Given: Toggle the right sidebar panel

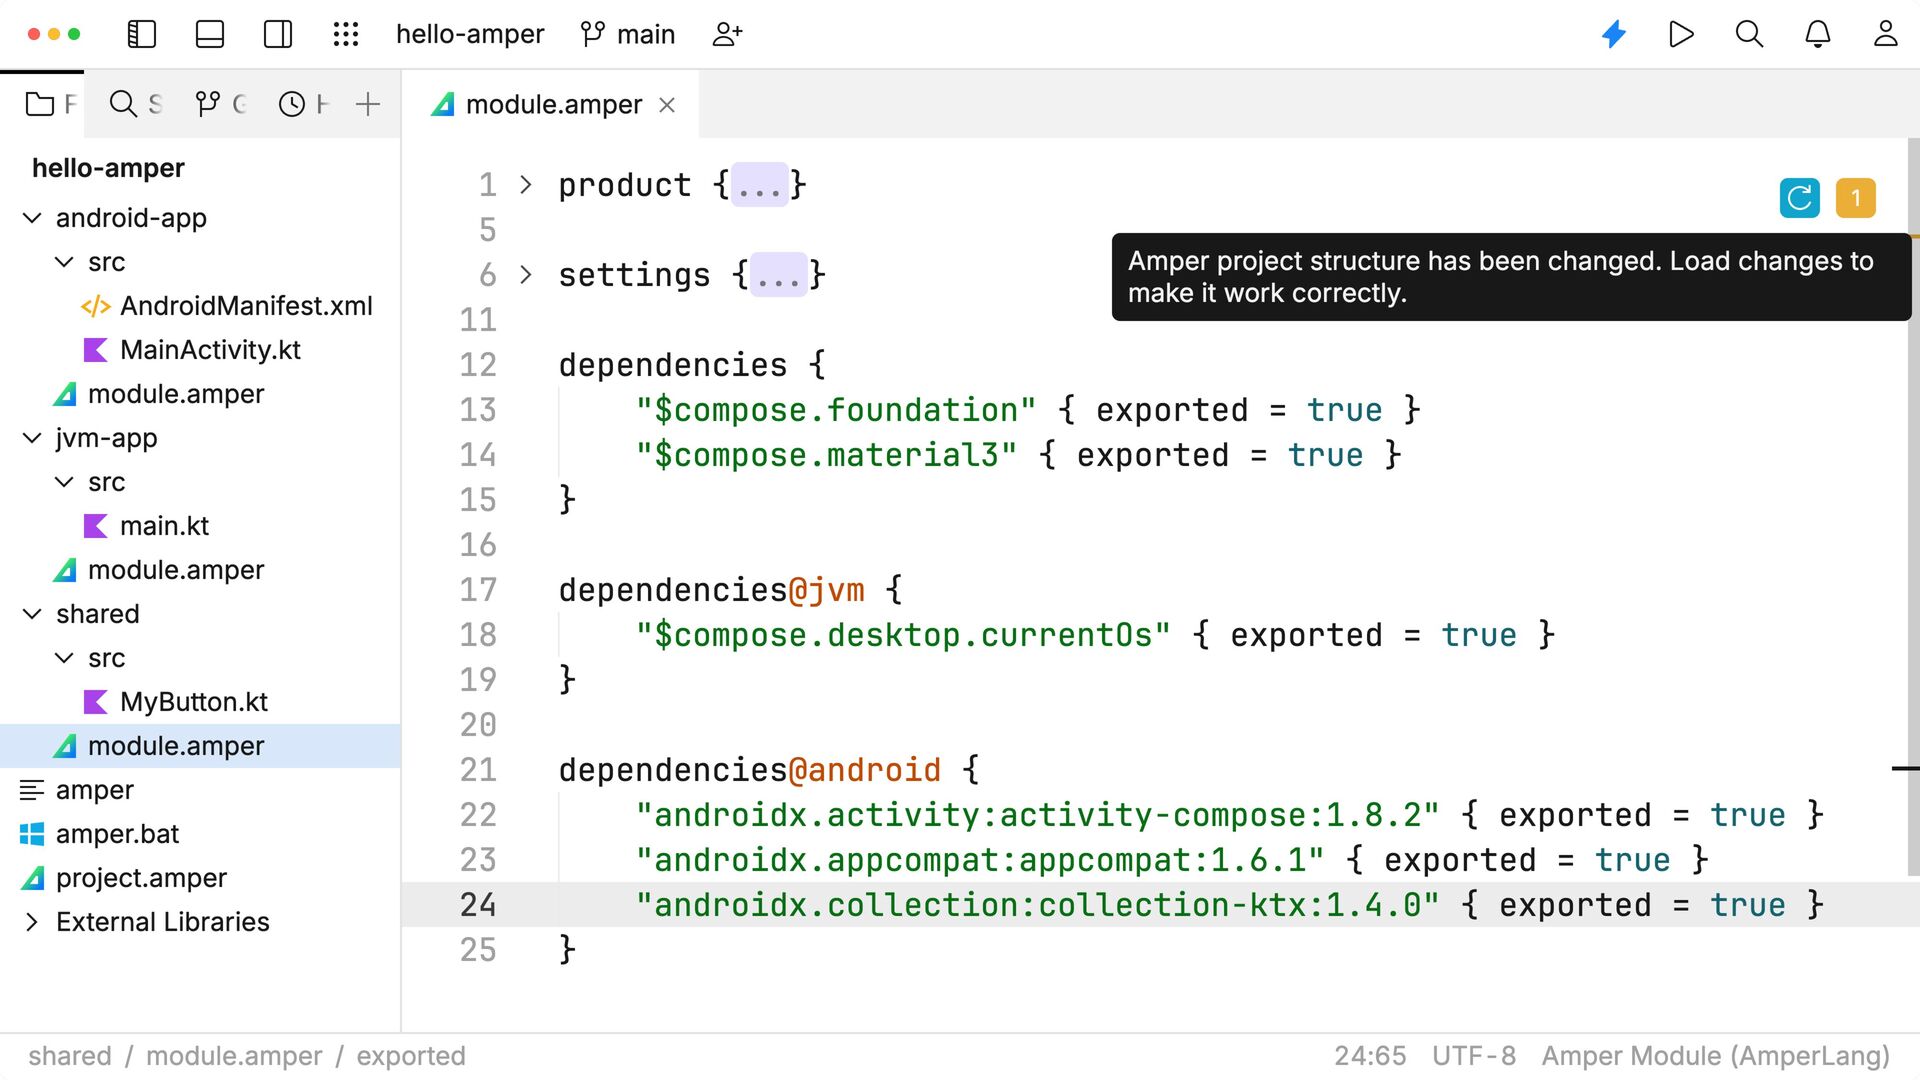Looking at the screenshot, I should coord(278,34).
